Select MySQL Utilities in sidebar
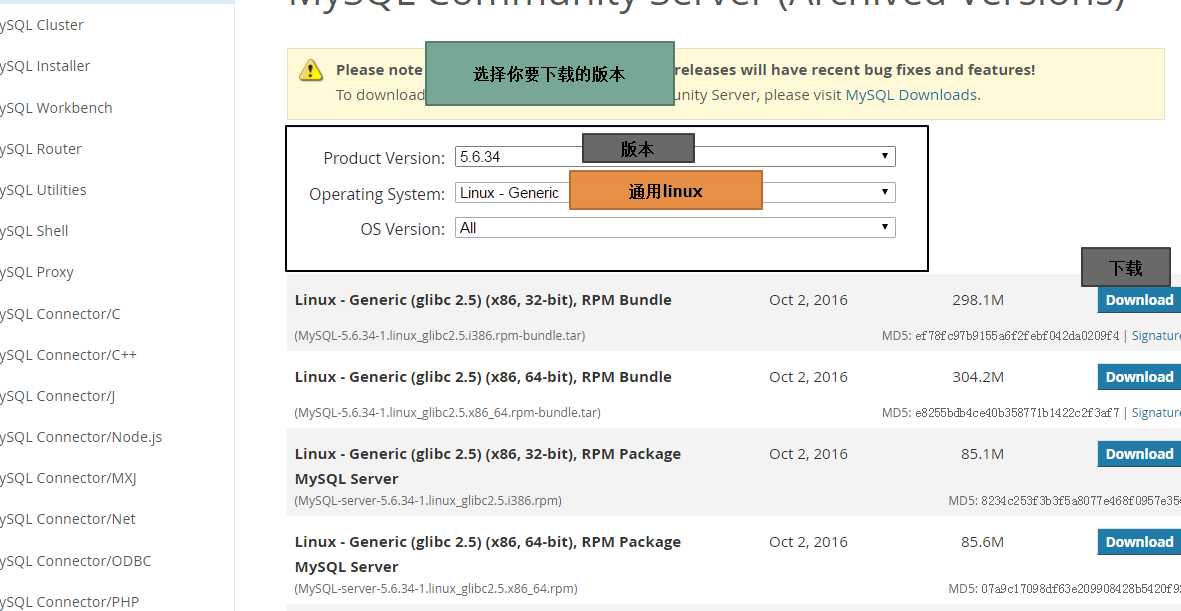The height and width of the screenshot is (611, 1181). (x=43, y=190)
